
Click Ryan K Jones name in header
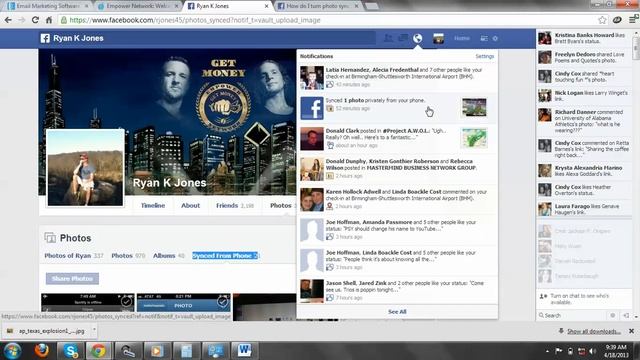pyautogui.click(x=78, y=38)
